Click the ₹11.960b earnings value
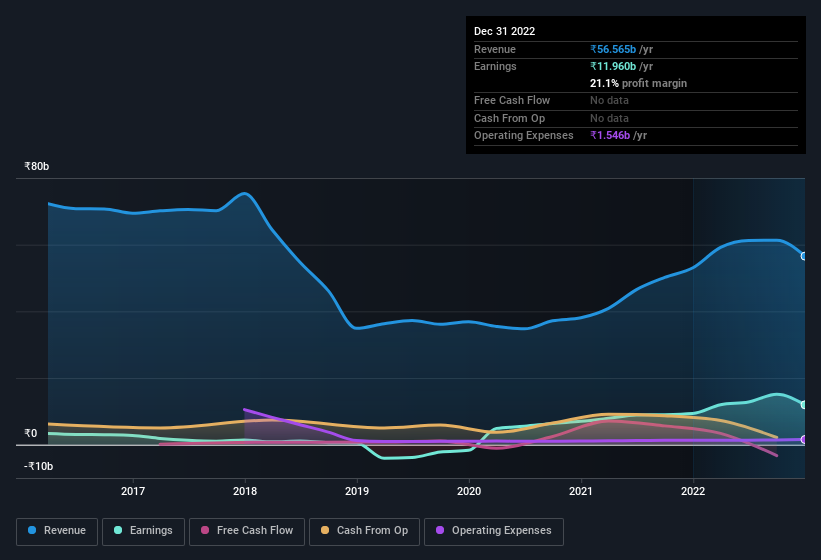Viewport: 821px width, 560px height. (613, 66)
